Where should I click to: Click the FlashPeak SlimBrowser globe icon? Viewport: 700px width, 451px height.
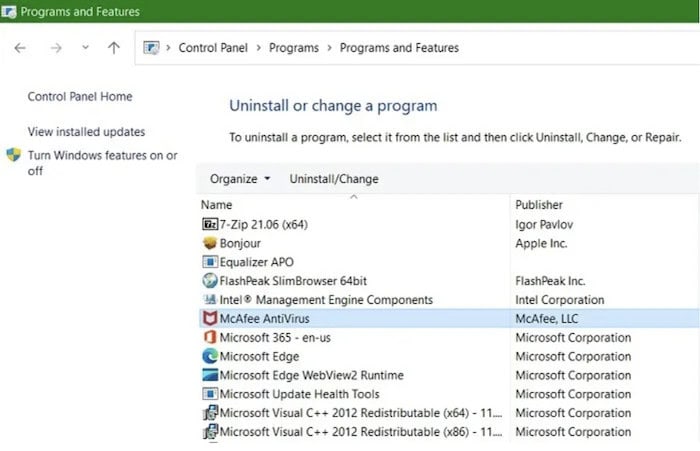pos(210,280)
